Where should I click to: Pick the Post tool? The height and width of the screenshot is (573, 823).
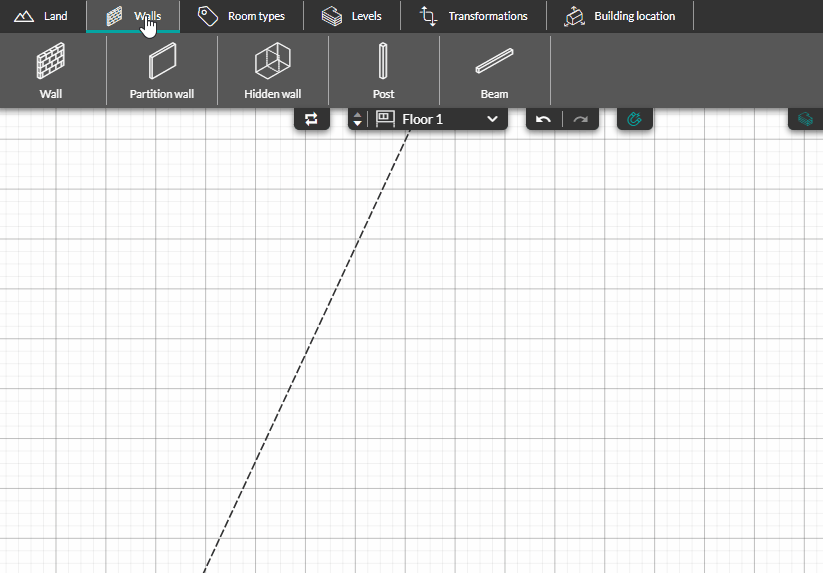click(383, 71)
